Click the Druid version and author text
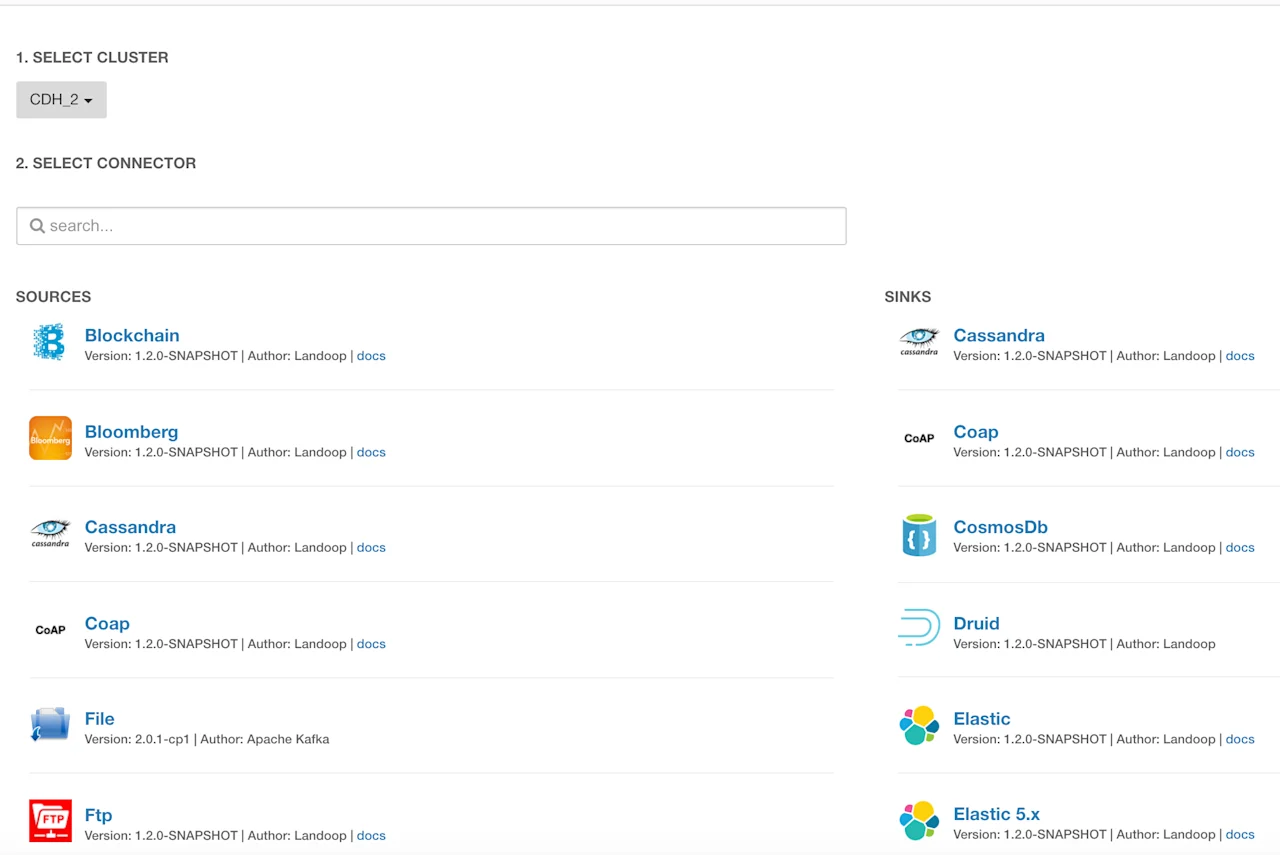Viewport: 1280px width, 855px height. tap(1085, 644)
